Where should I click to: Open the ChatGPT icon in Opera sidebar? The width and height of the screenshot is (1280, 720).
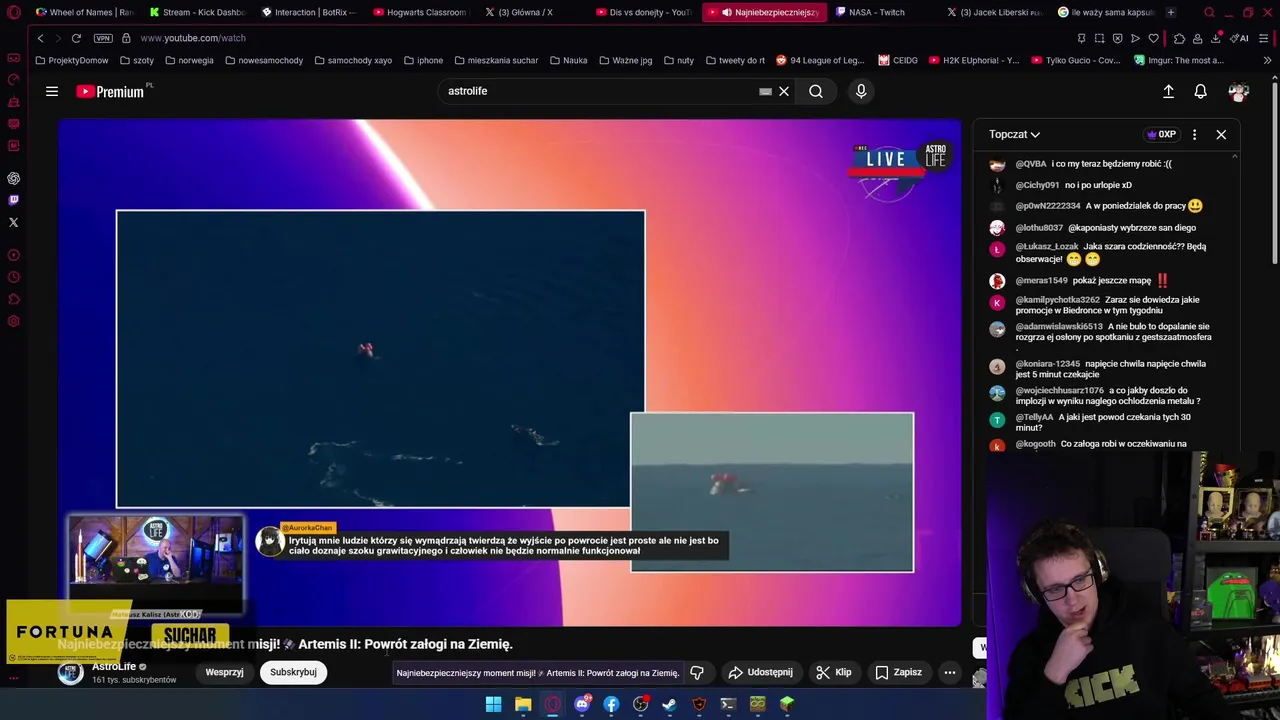coord(13,178)
